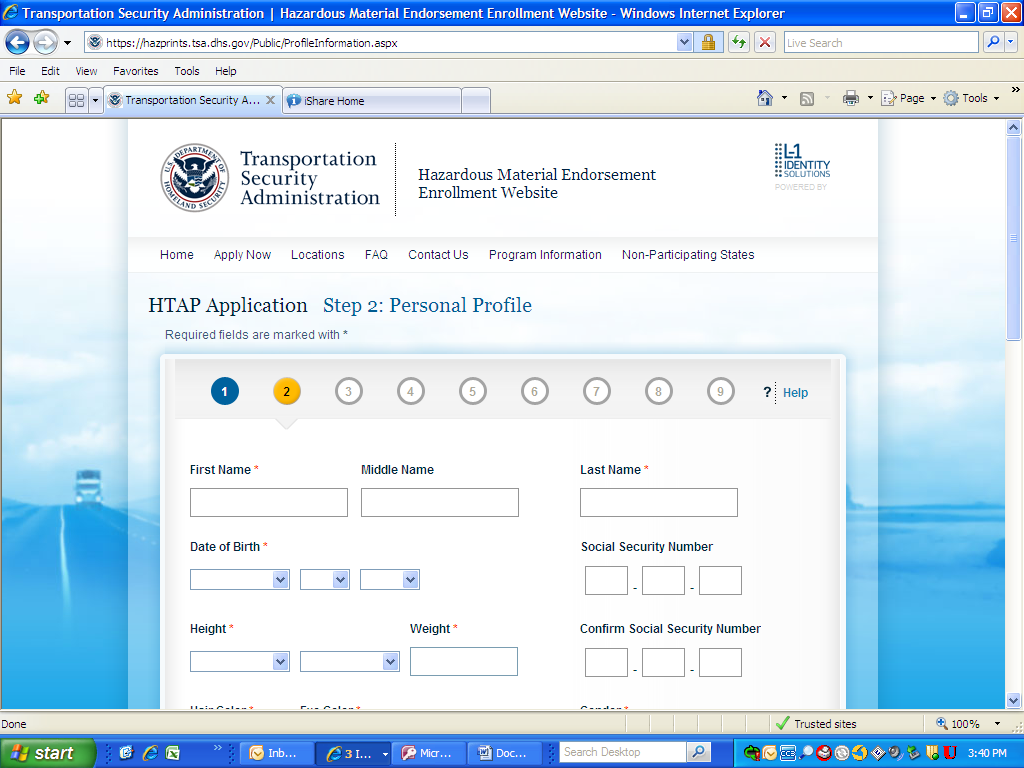The width and height of the screenshot is (1024, 768).
Task: Open Non-Participating States link
Action: point(688,255)
